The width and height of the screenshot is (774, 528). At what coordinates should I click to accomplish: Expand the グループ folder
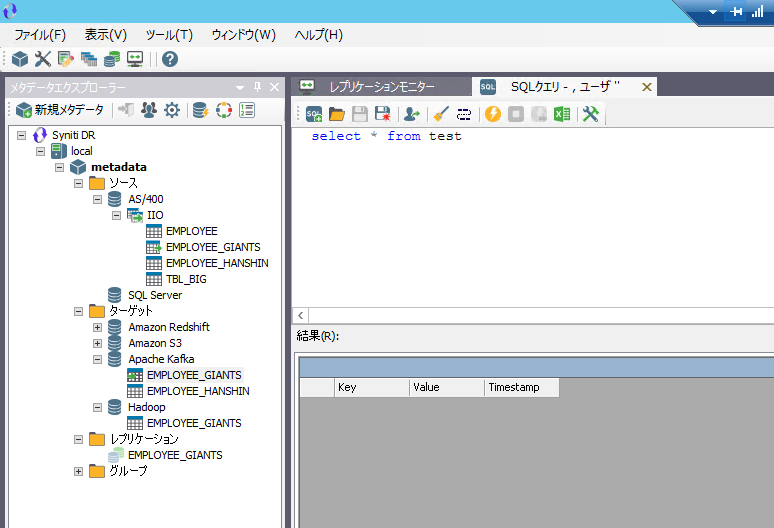pos(78,471)
